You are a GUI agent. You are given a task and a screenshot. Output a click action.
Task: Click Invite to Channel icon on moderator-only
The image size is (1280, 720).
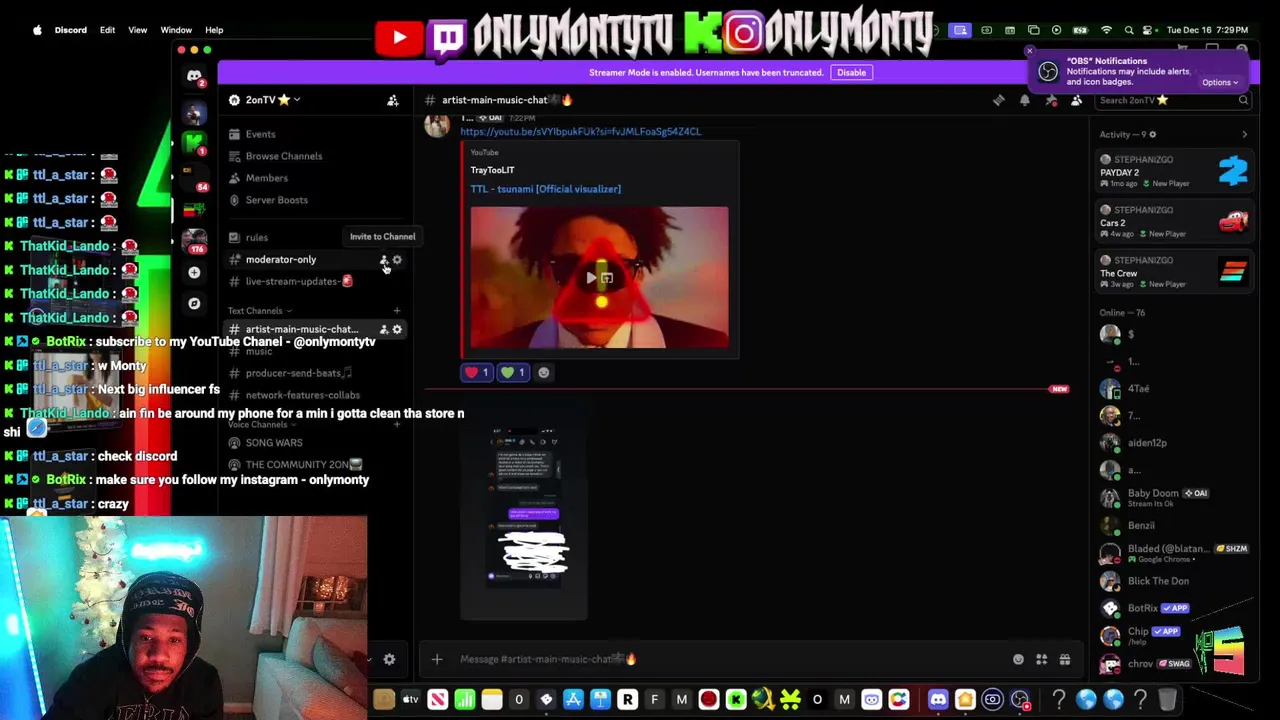click(x=384, y=260)
